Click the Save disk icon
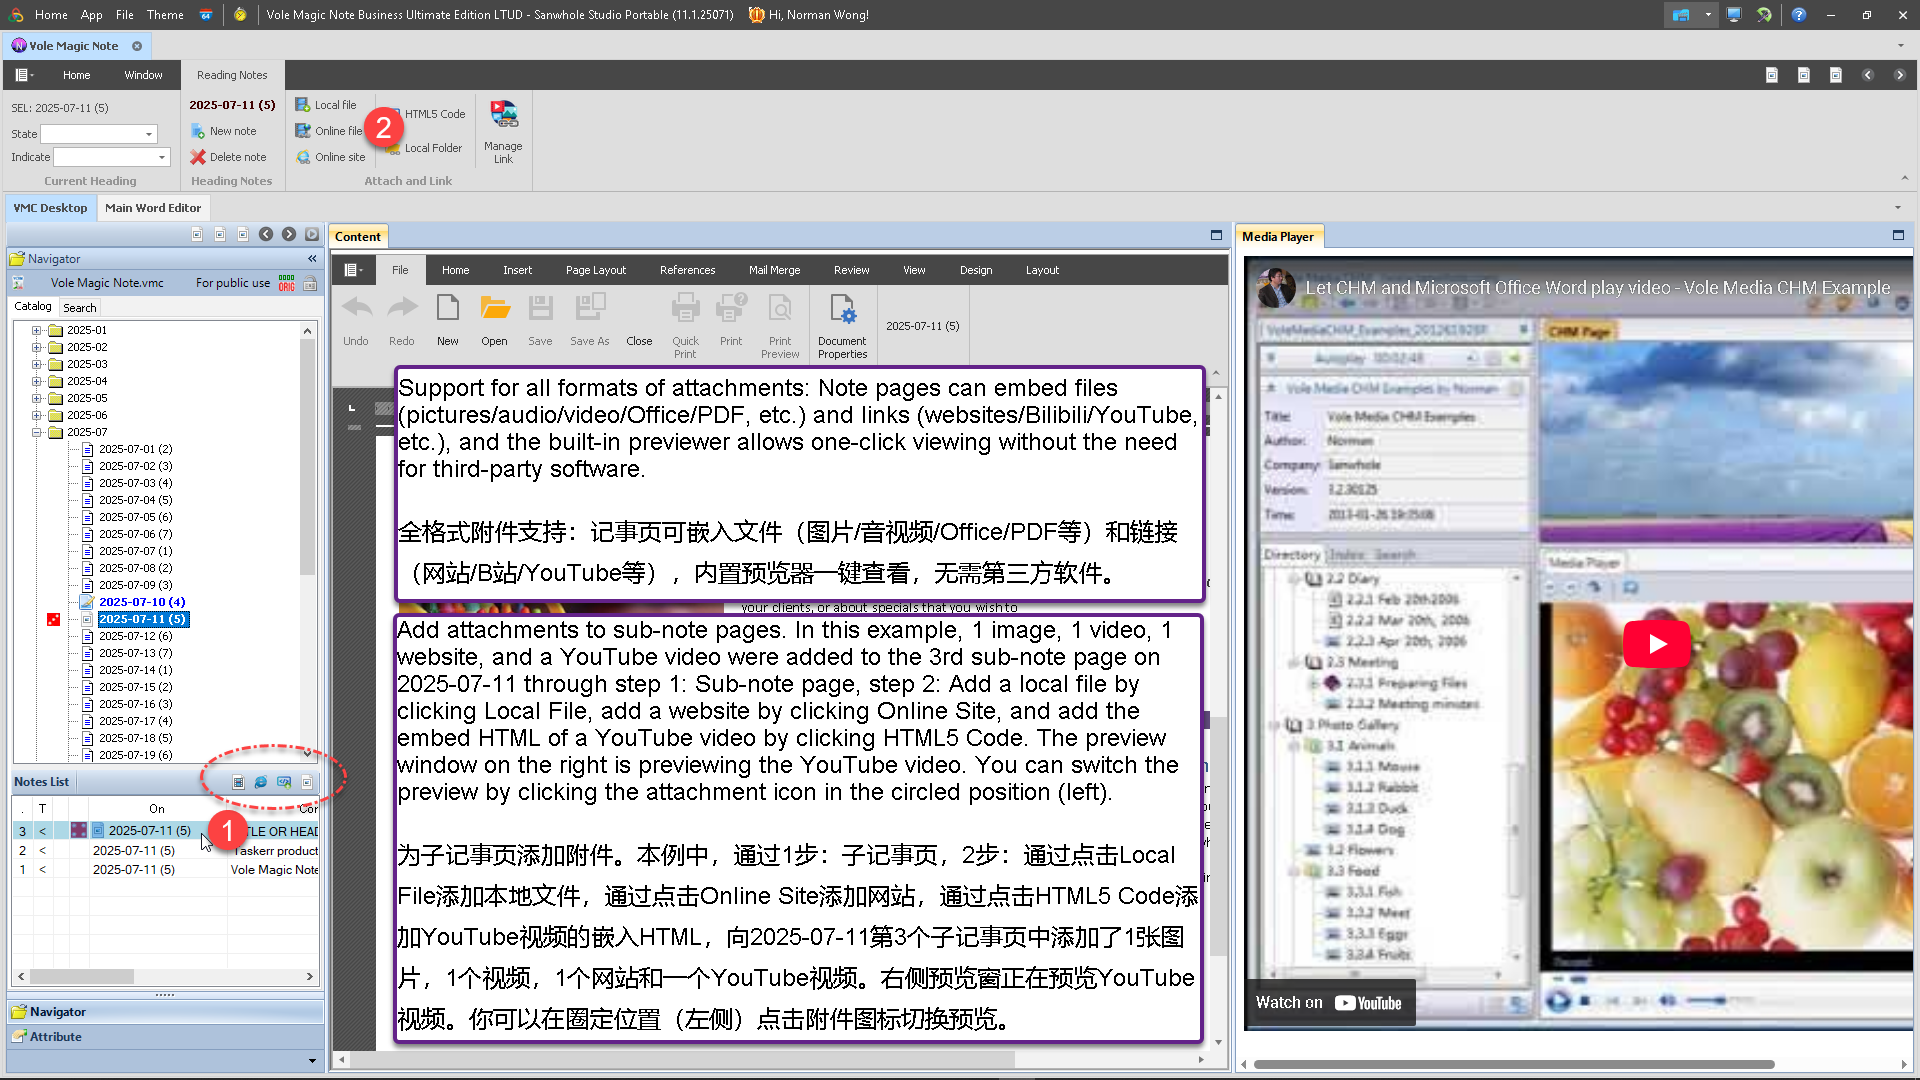The width and height of the screenshot is (1920, 1080). tap(540, 308)
